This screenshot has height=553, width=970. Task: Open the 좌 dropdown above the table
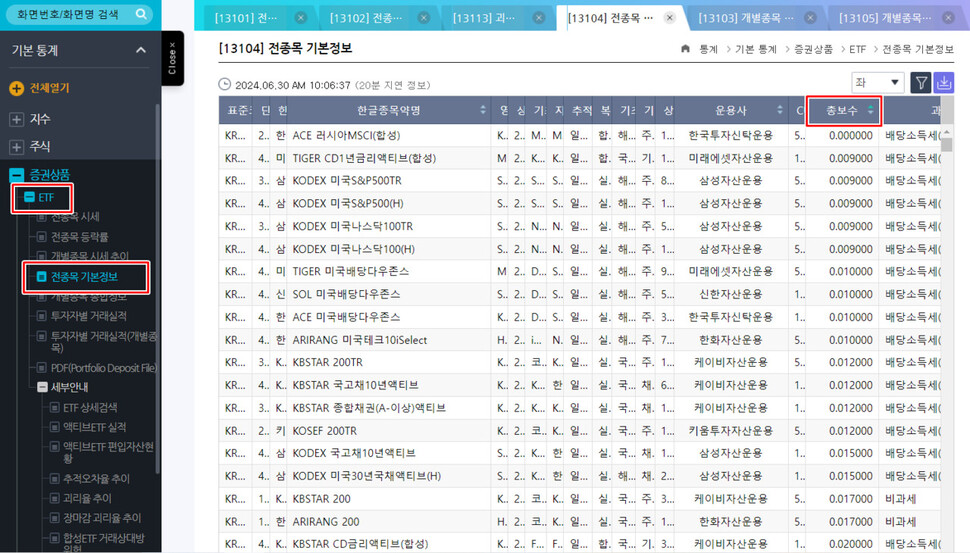pyautogui.click(x=877, y=83)
